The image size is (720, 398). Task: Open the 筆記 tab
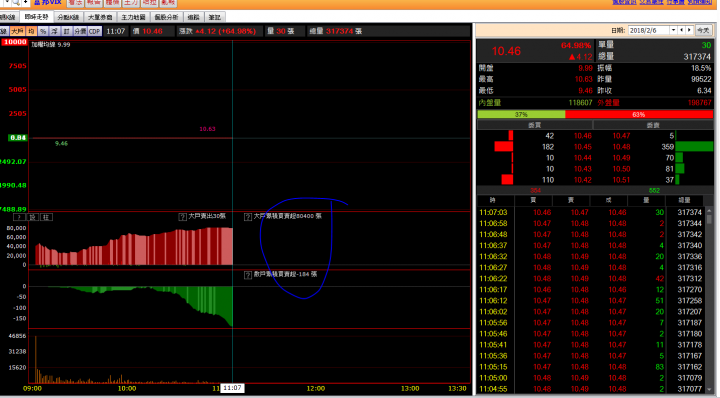pos(214,17)
